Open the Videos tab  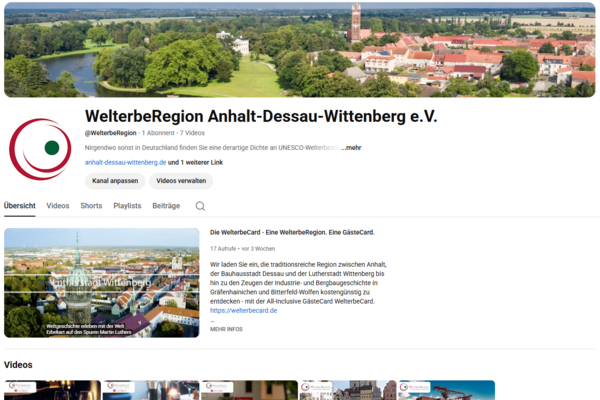[58, 206]
